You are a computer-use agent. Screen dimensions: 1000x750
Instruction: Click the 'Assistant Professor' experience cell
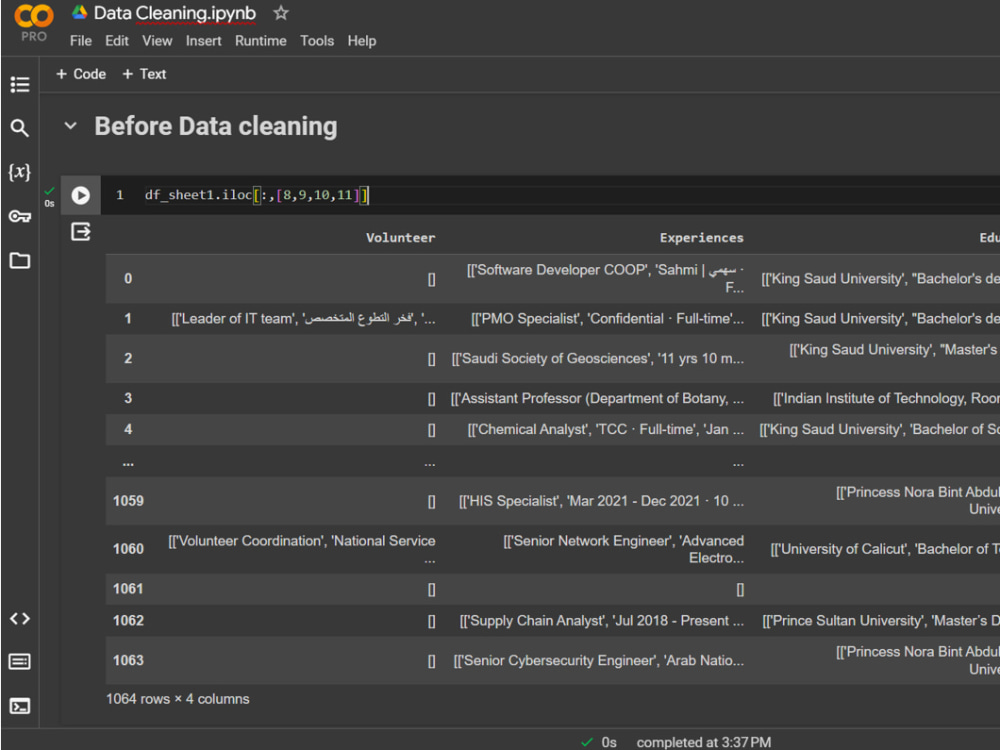coord(597,399)
